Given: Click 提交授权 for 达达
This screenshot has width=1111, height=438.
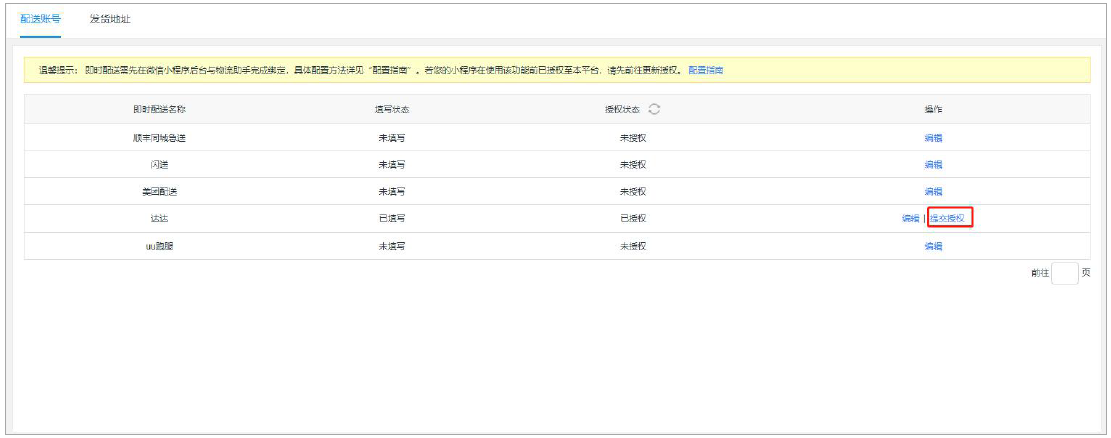Looking at the screenshot, I should click(x=948, y=219).
